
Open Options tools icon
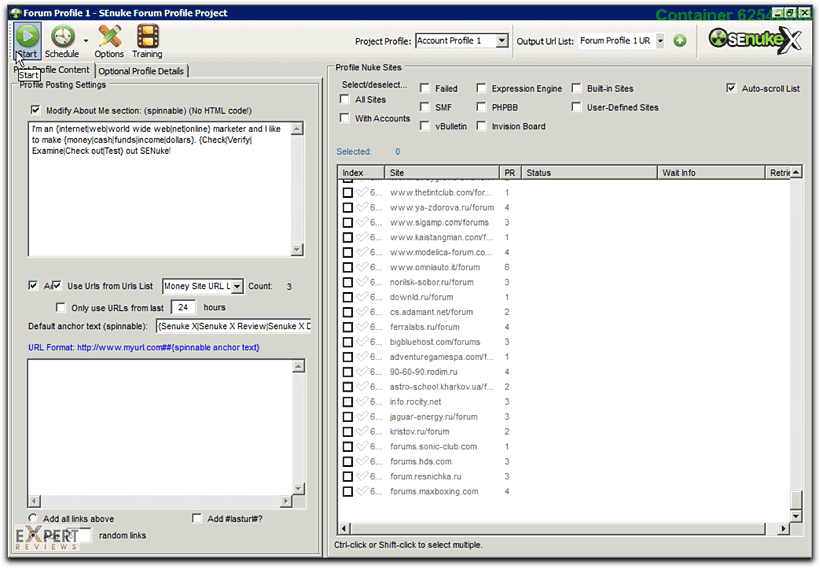(110, 36)
